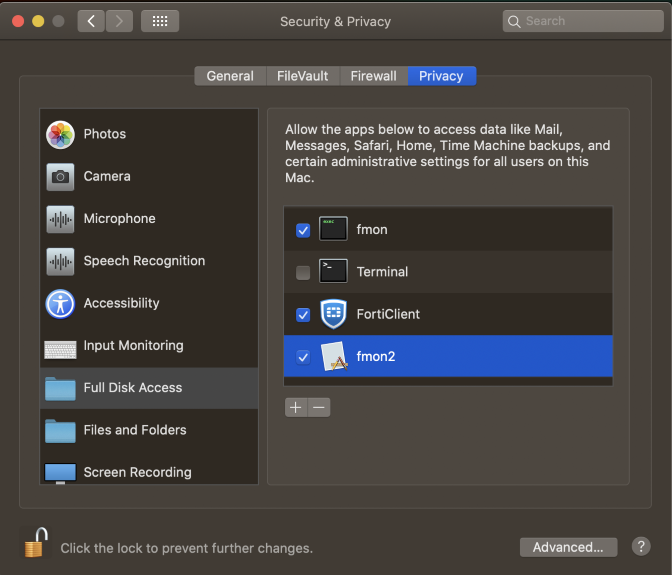
Task: Uncheck the FortiClient checkbox
Action: click(303, 315)
